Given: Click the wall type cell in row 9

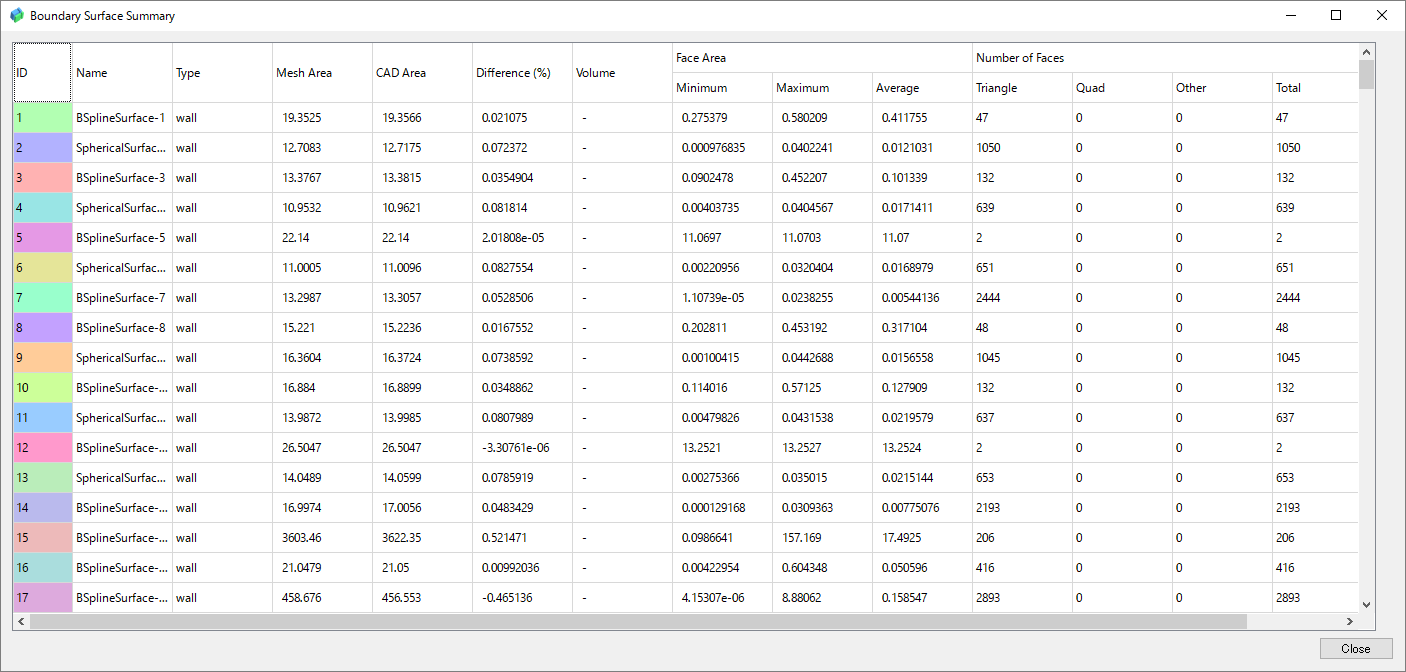Looking at the screenshot, I should [222, 358].
